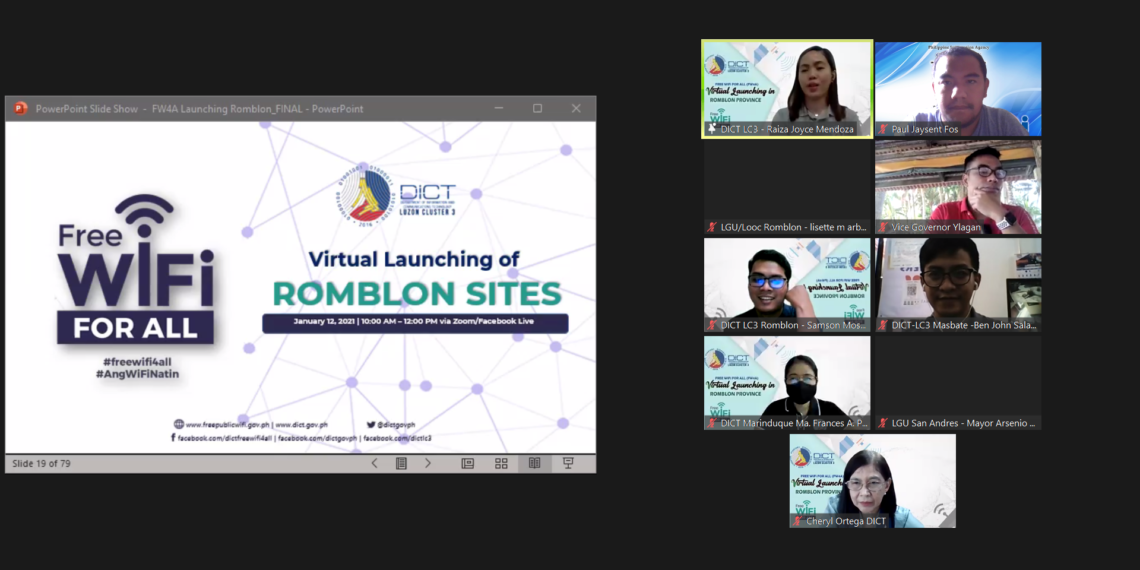
Task: Click the 'Free WiFi FOR ALL' logo on the slide
Action: [136, 269]
